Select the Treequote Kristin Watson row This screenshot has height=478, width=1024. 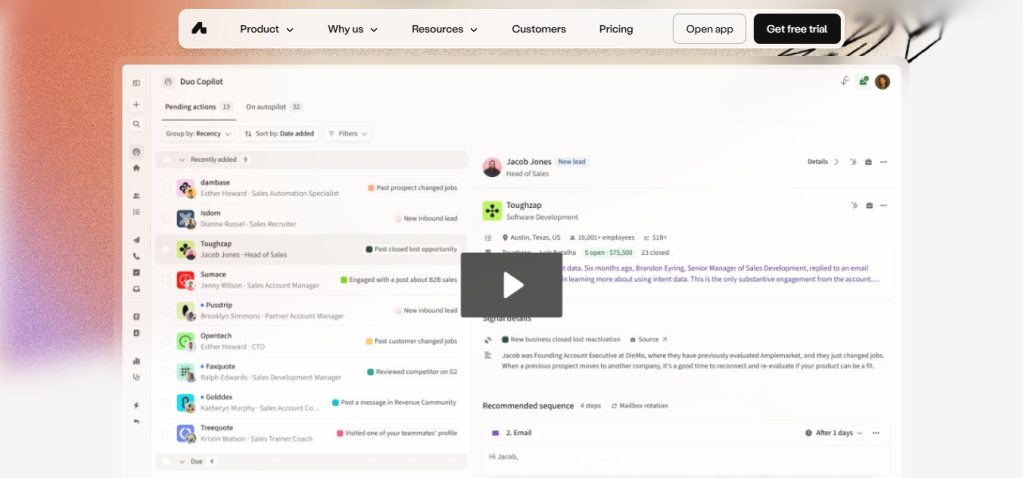click(311, 433)
